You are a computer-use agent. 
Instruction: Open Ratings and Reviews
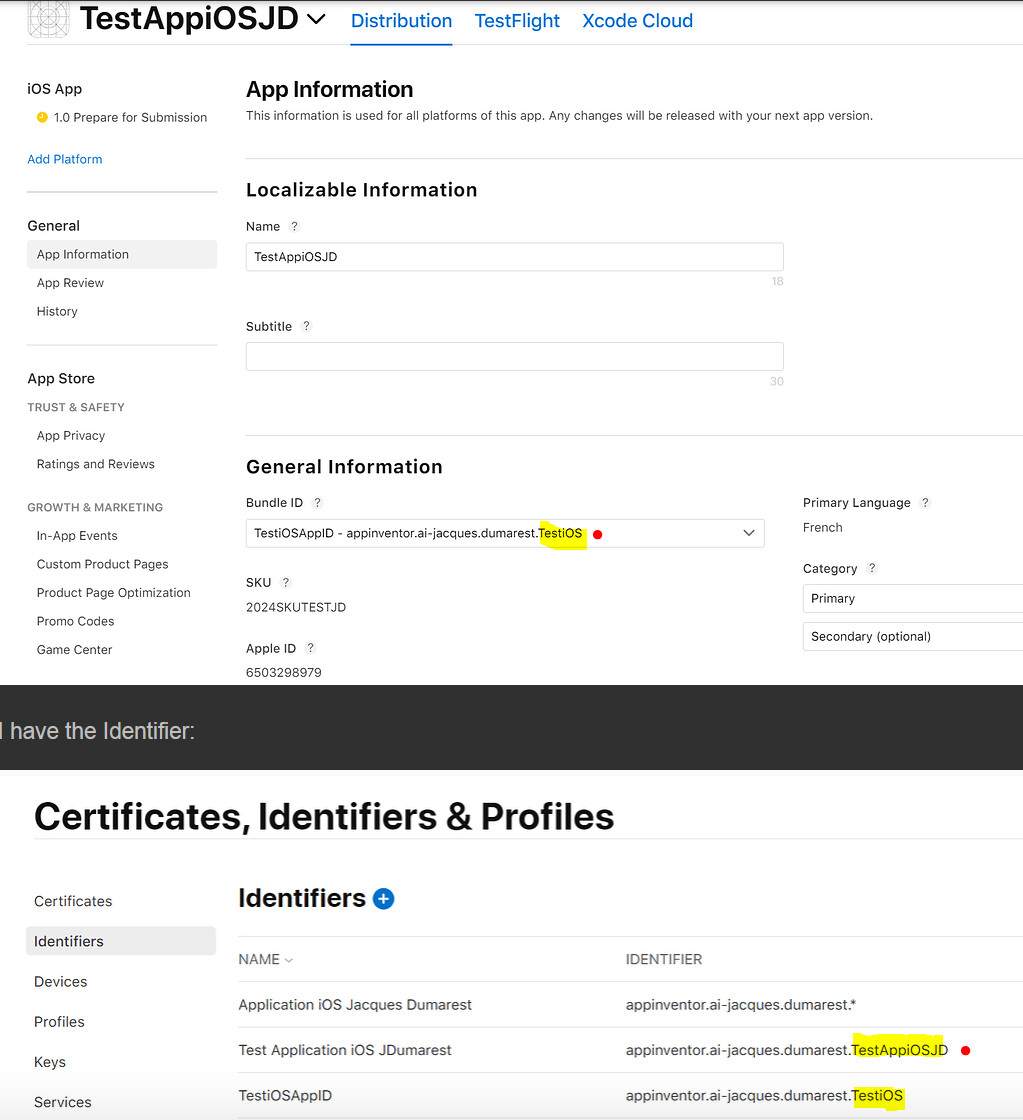pos(96,464)
